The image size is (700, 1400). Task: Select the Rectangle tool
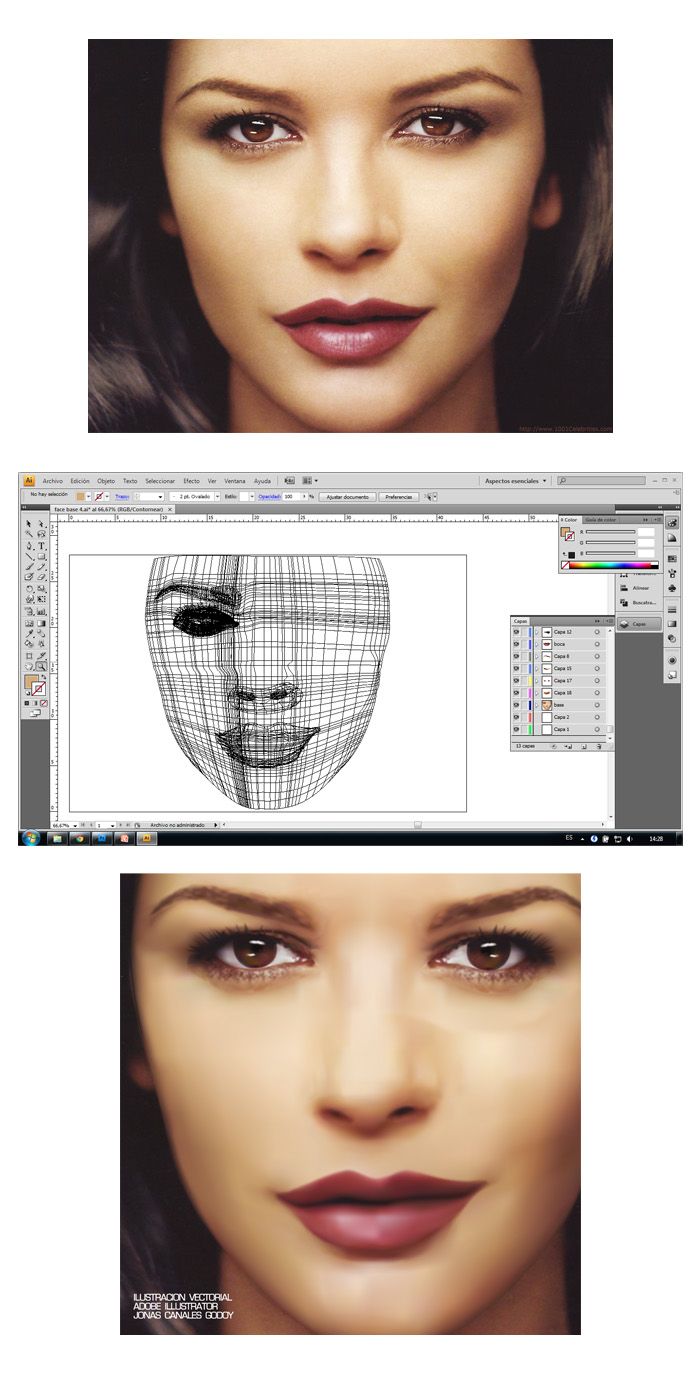[41, 557]
